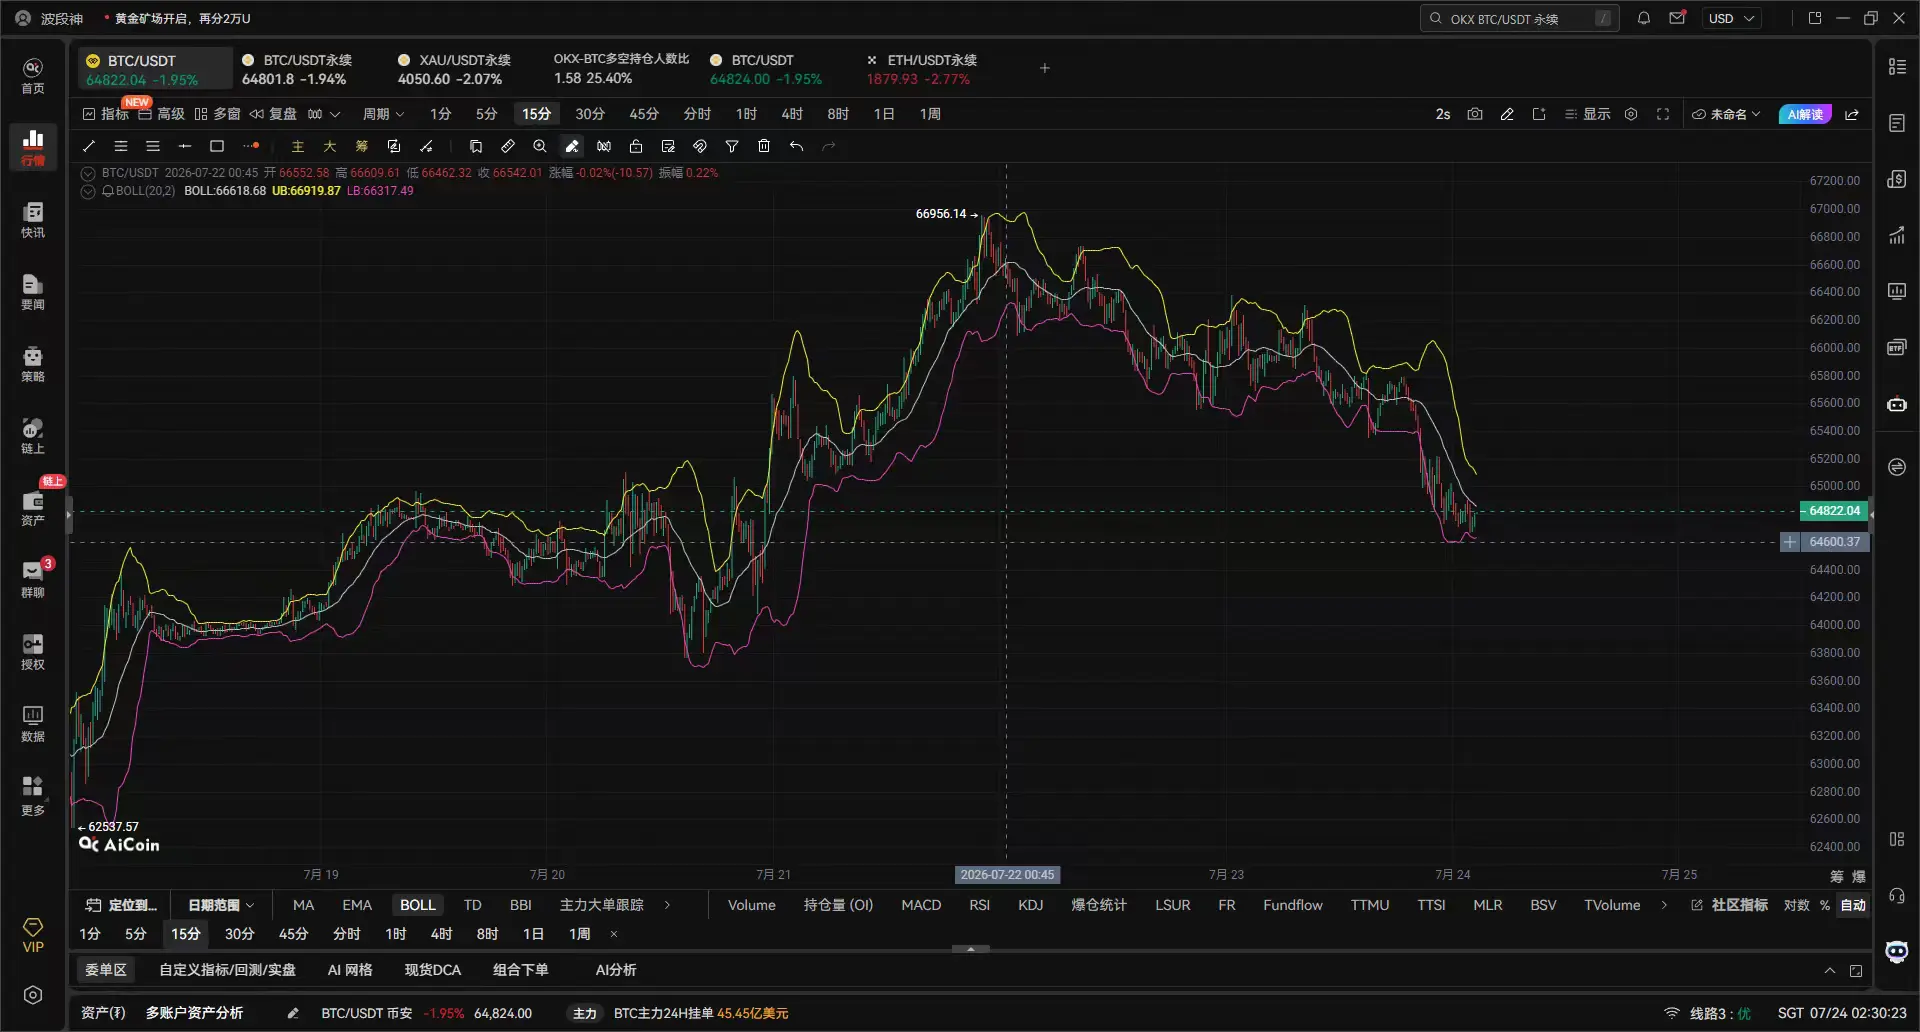Expand the 周期 period dropdown

383,114
